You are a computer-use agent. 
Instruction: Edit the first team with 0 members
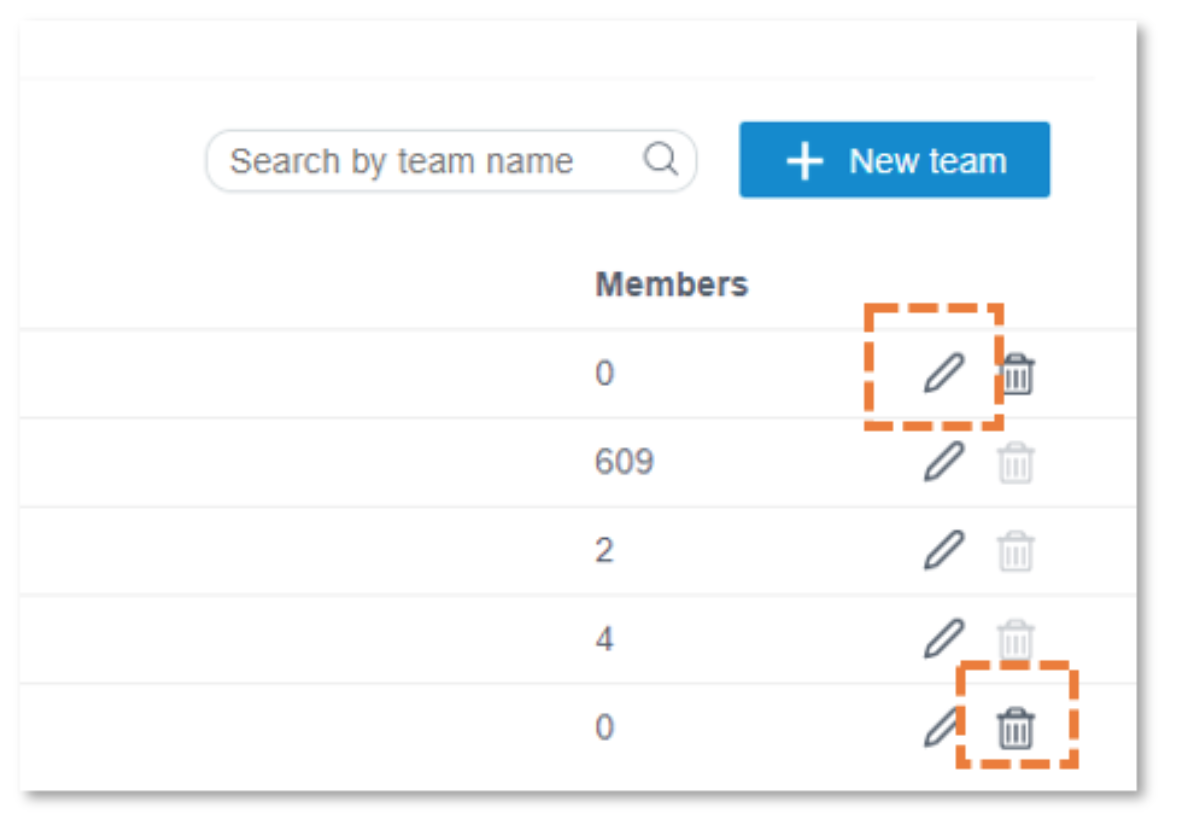[943, 372]
